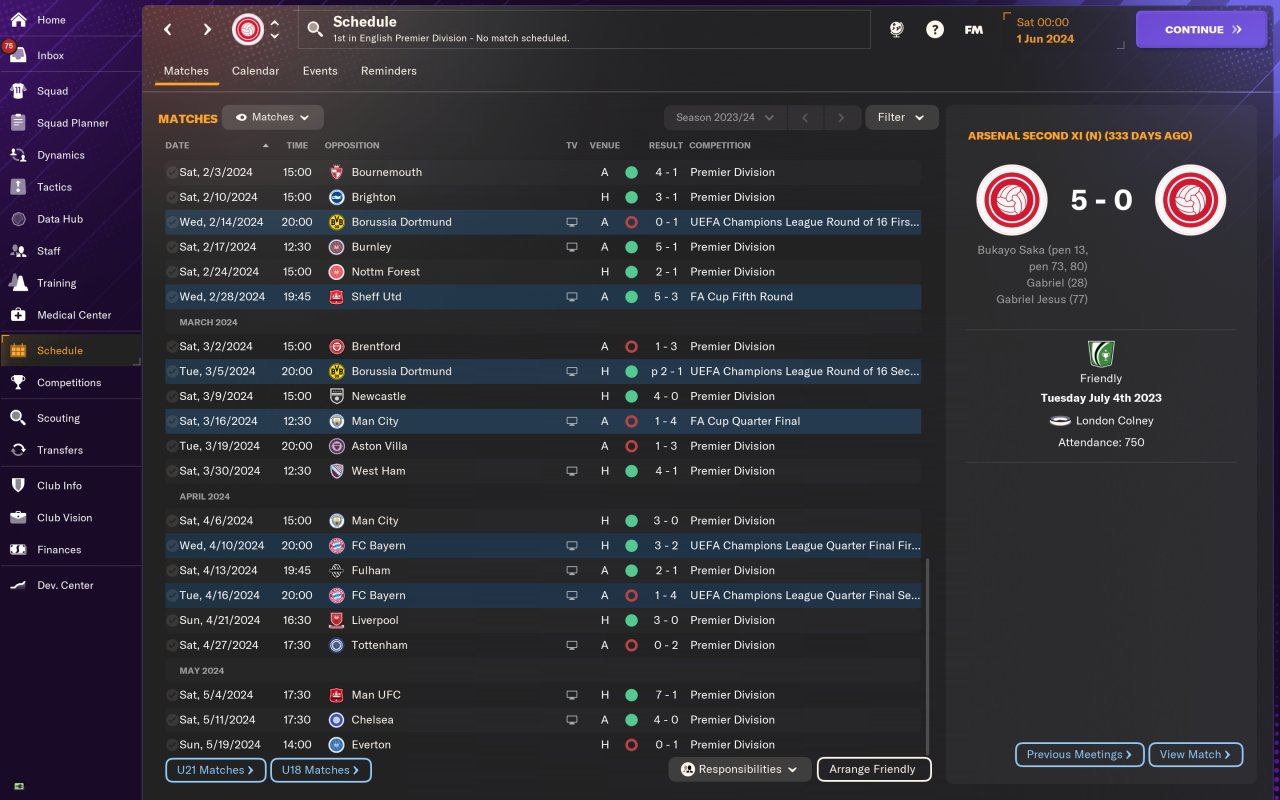Toggle the check circle for Chelsea match
Screen dimensions: 1280x800
click(172, 720)
